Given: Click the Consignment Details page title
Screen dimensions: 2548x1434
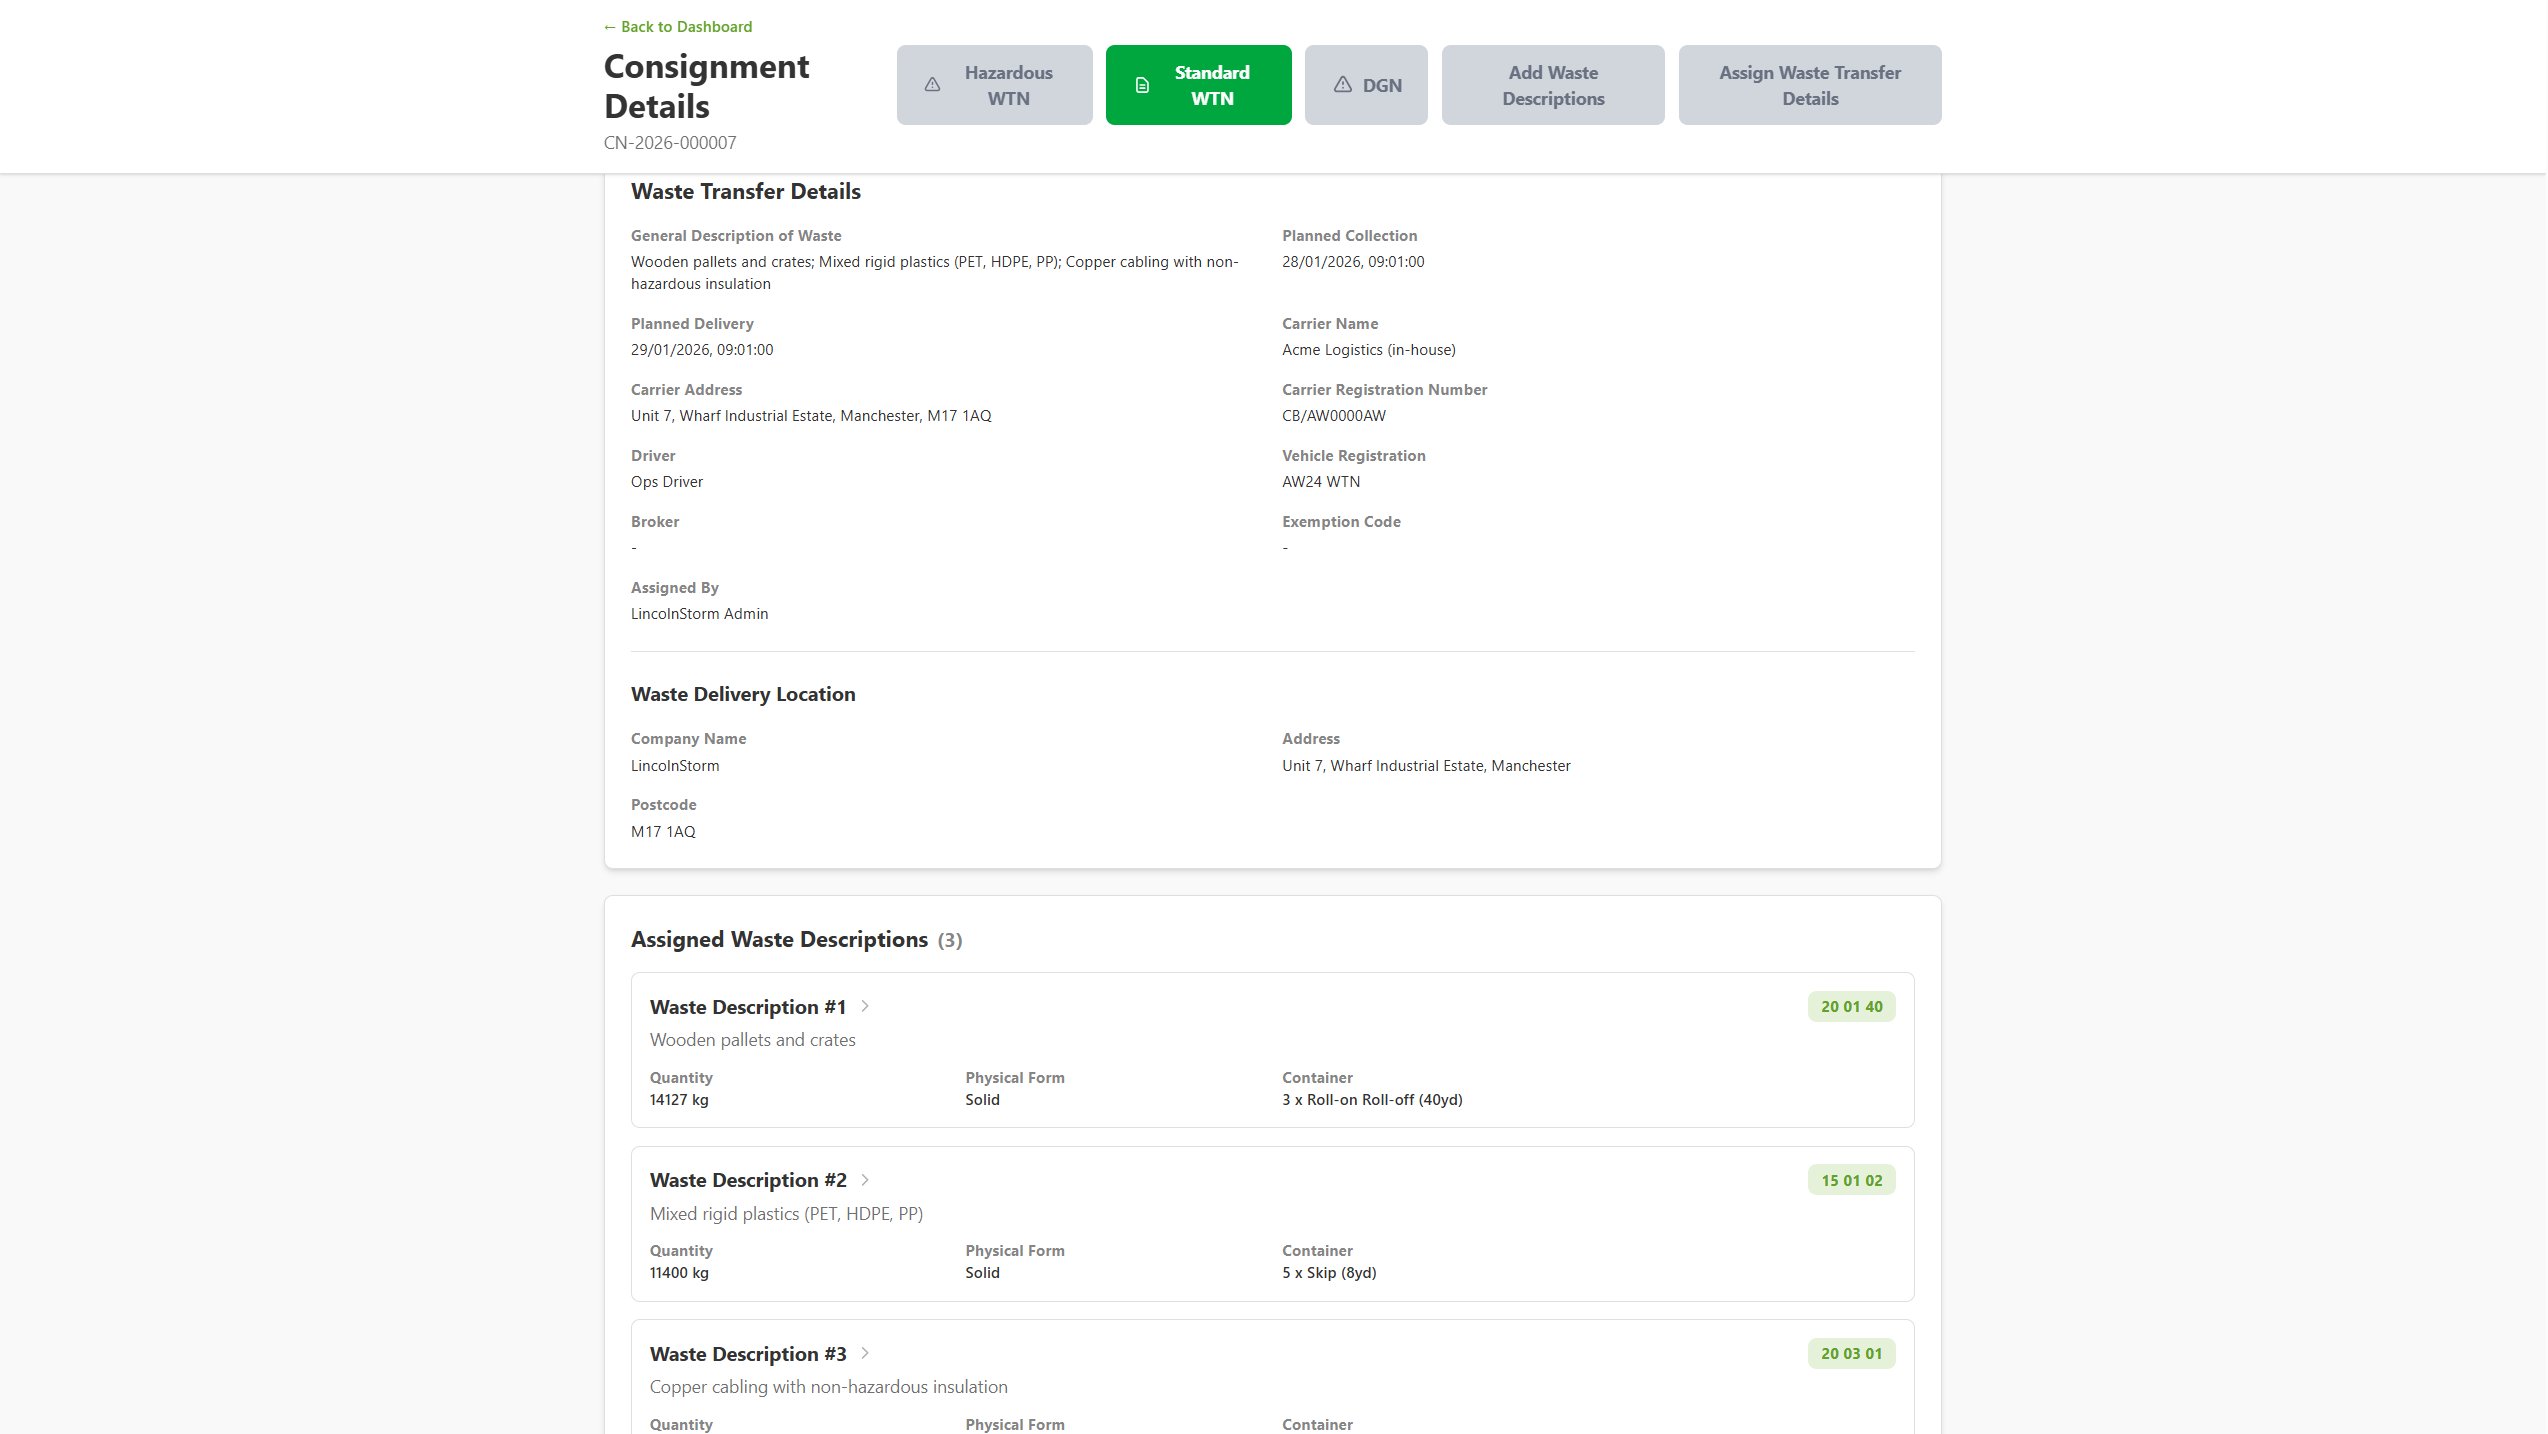Looking at the screenshot, I should 707,86.
